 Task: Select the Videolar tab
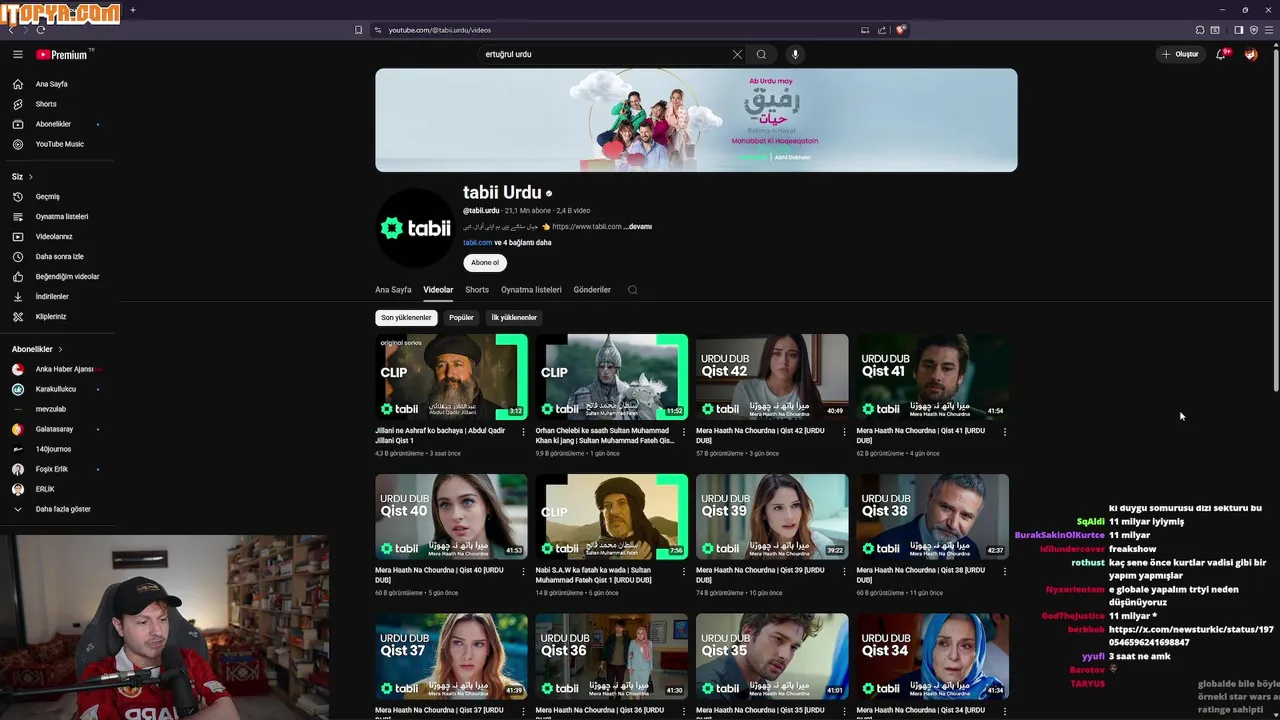(438, 290)
